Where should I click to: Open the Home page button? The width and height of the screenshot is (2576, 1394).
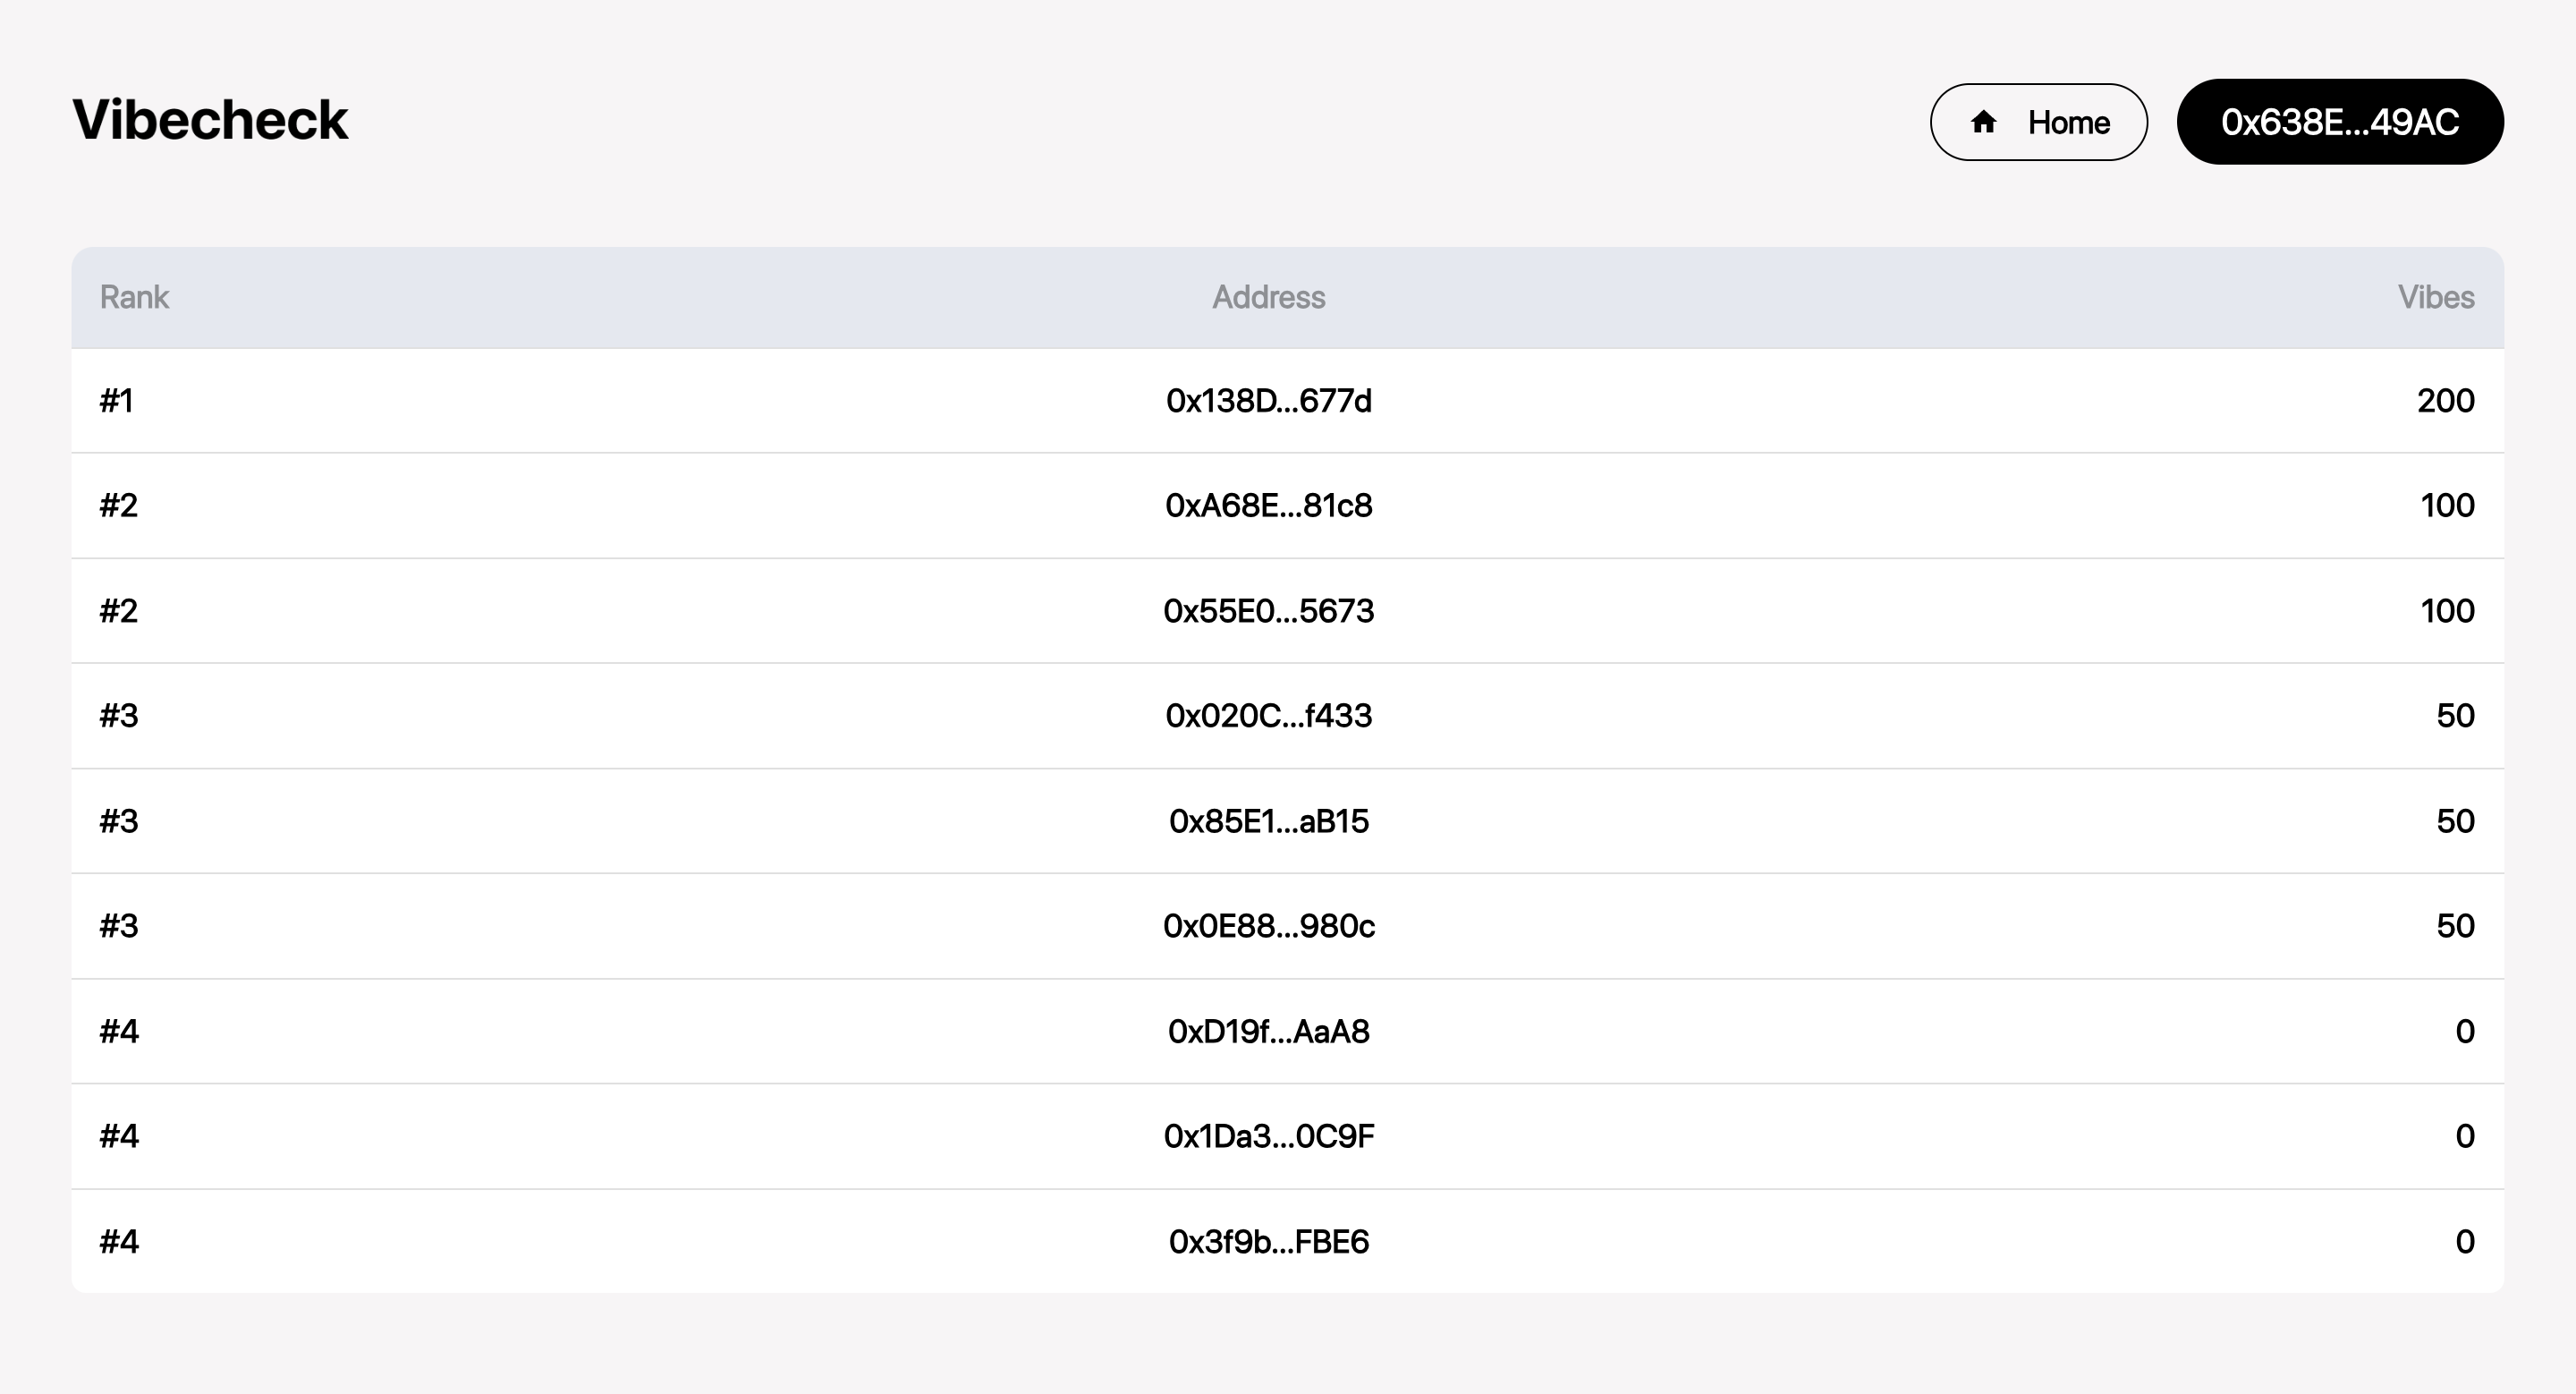[2038, 122]
